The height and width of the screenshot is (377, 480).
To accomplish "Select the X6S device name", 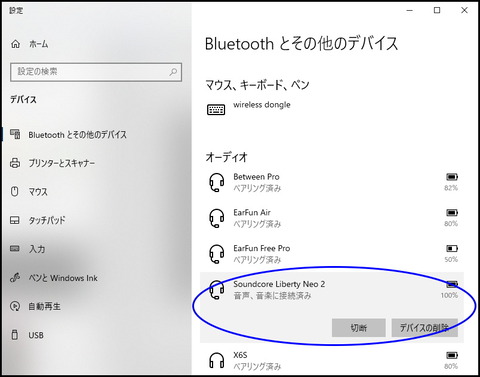I will coord(240,355).
